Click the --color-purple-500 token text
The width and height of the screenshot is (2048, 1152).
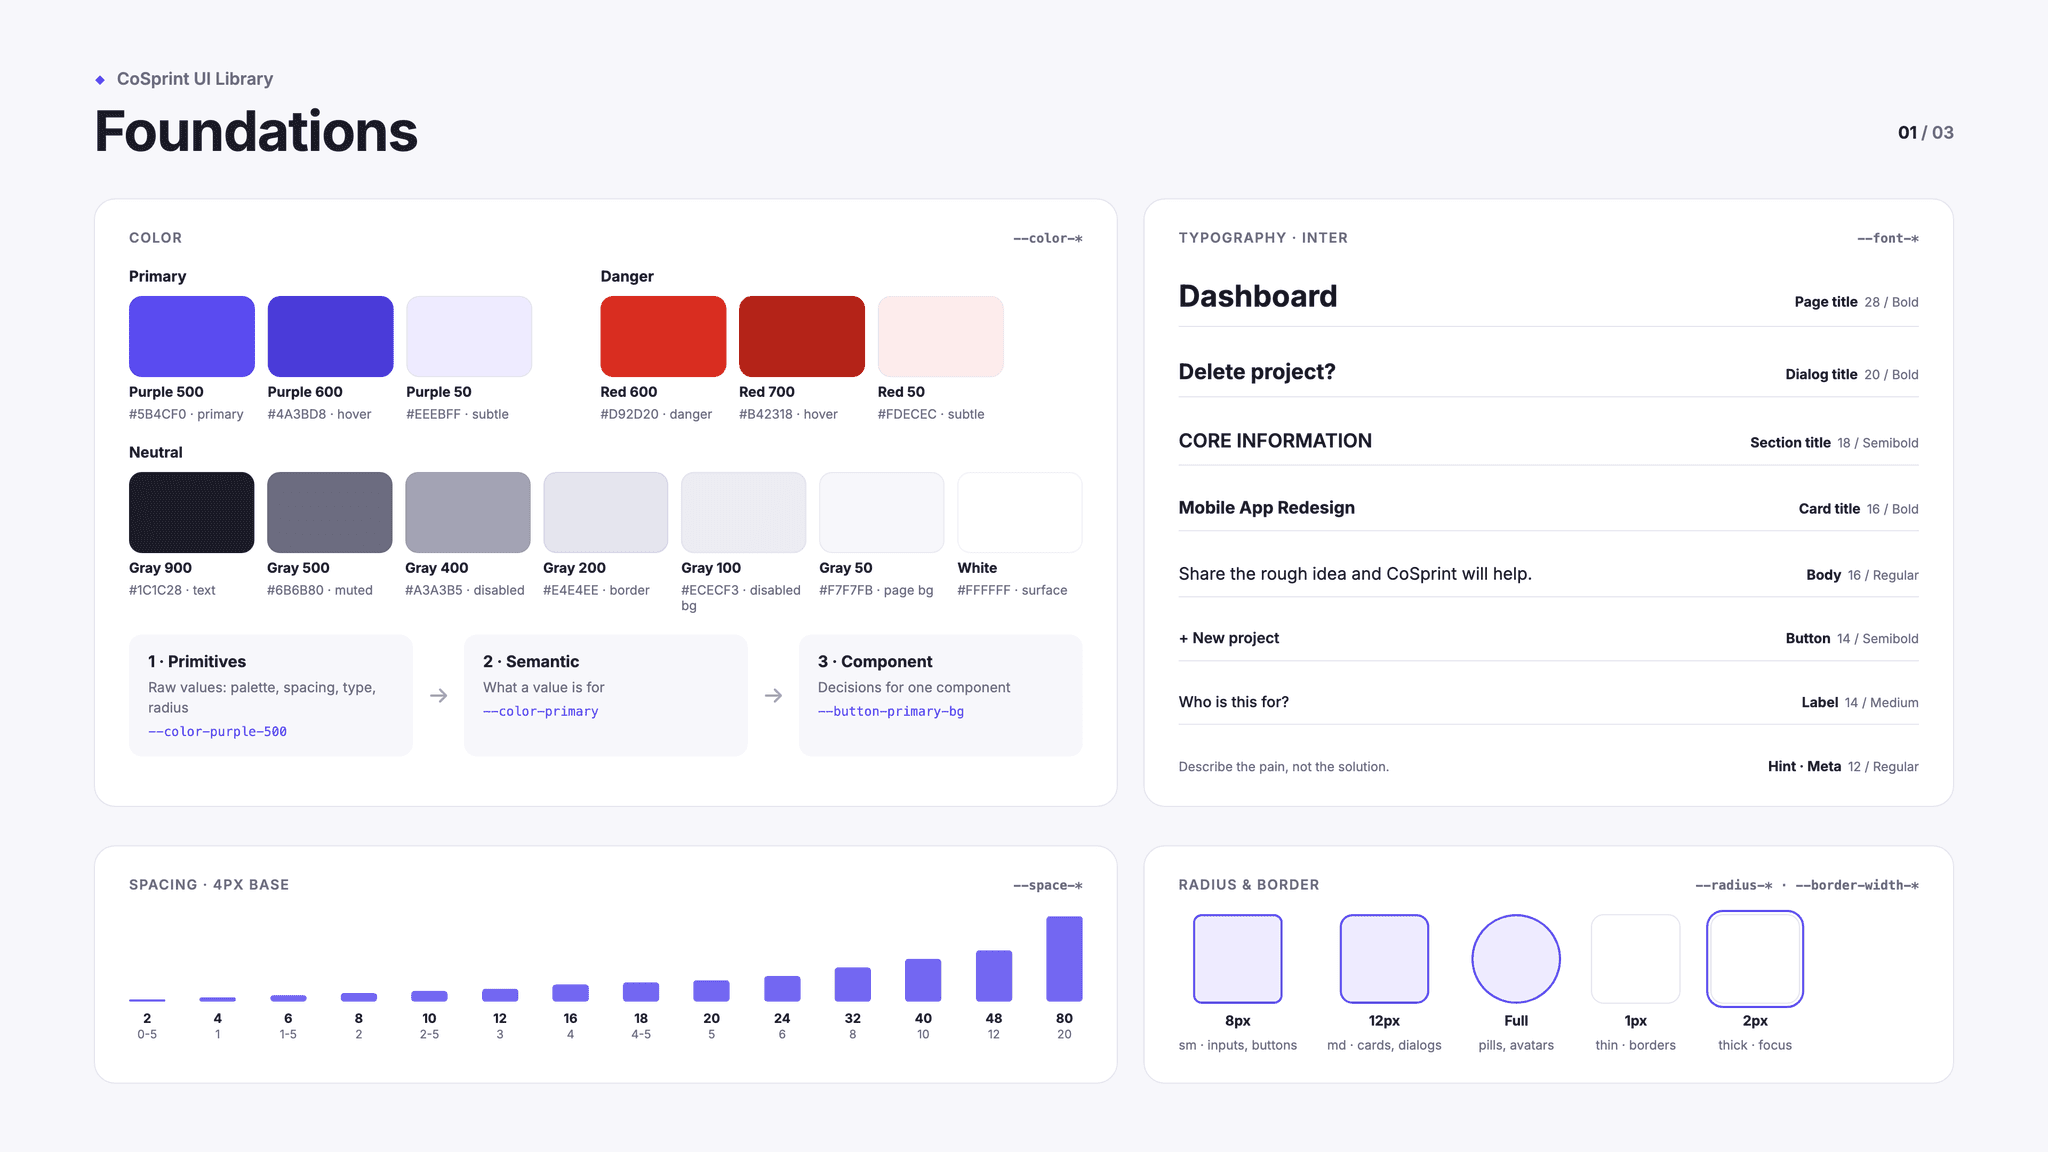[217, 732]
